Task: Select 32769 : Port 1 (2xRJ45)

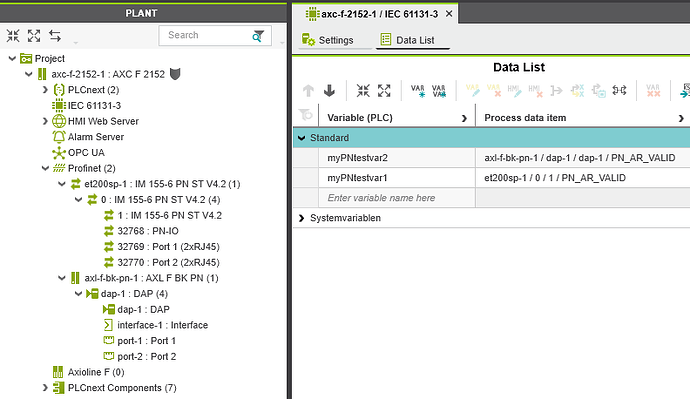Action: (169, 247)
